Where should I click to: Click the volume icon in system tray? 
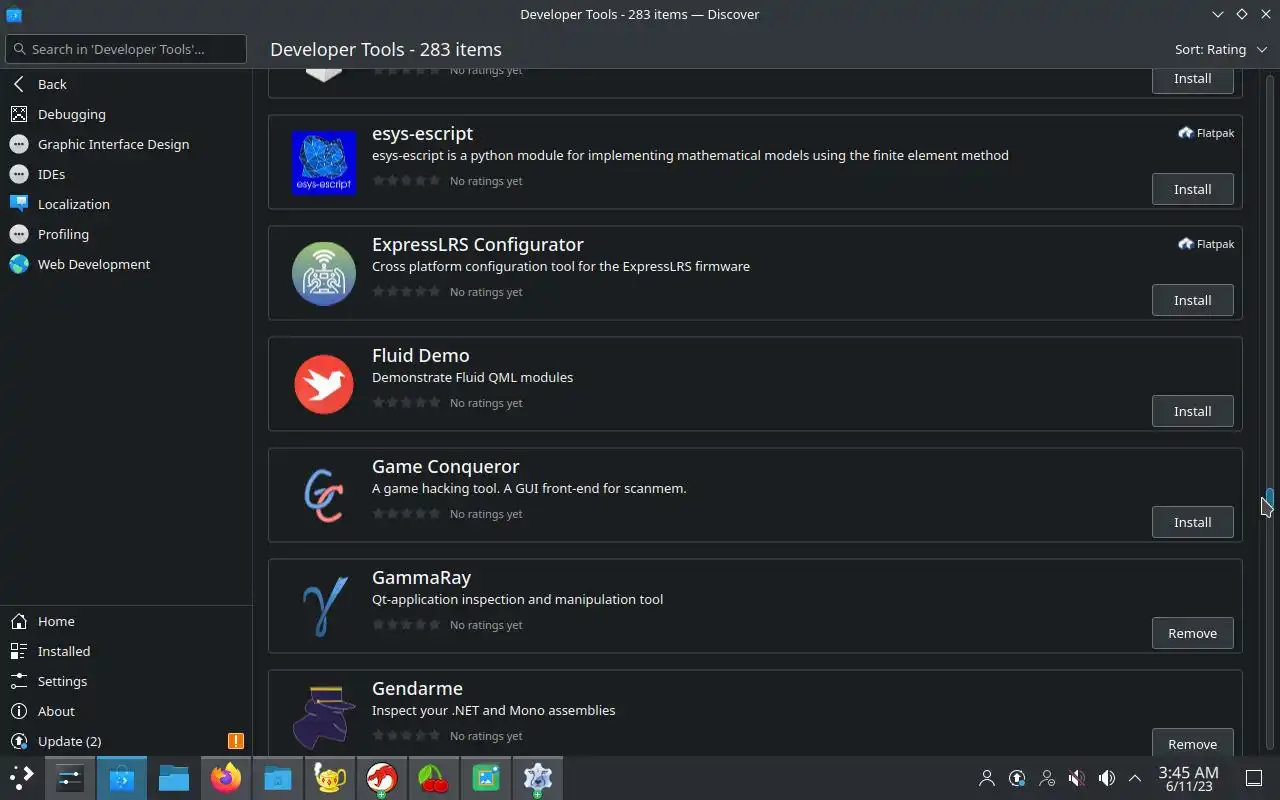[x=1106, y=777]
